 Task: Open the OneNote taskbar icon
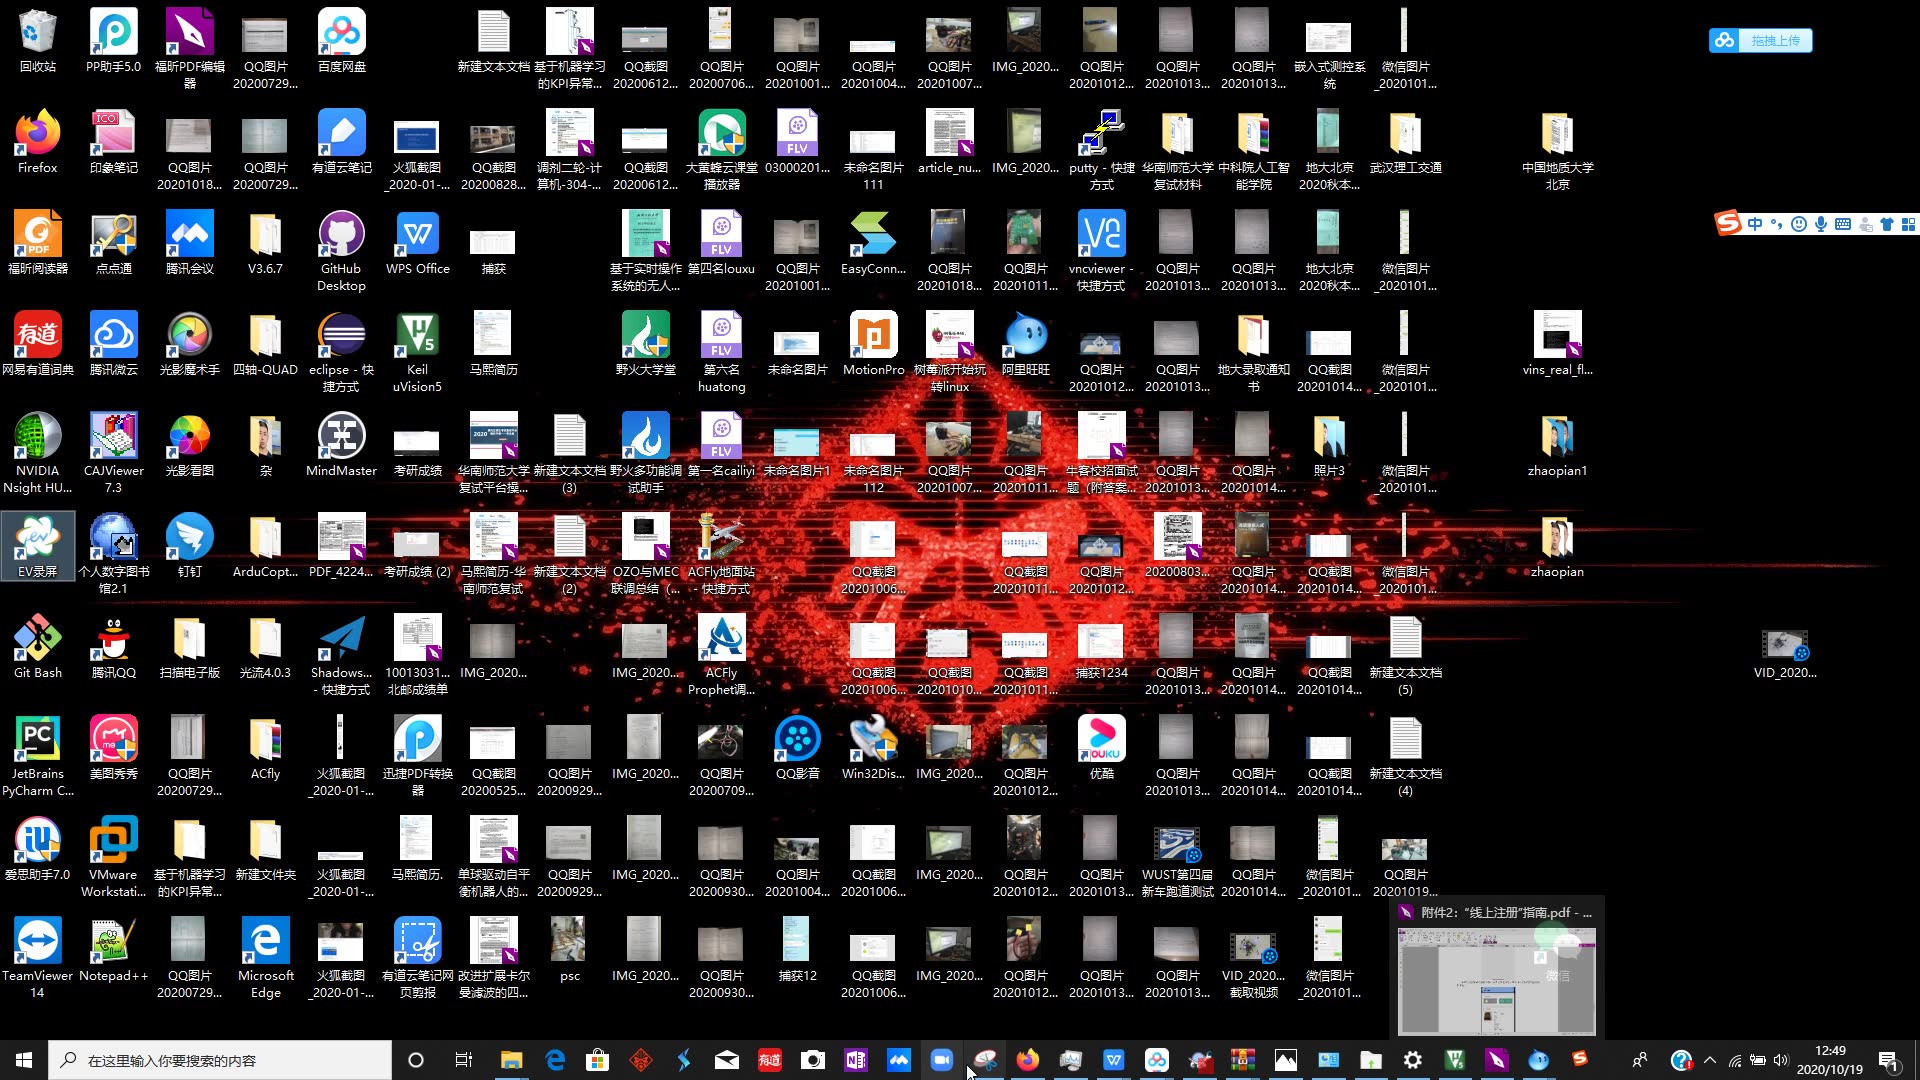click(x=856, y=1060)
